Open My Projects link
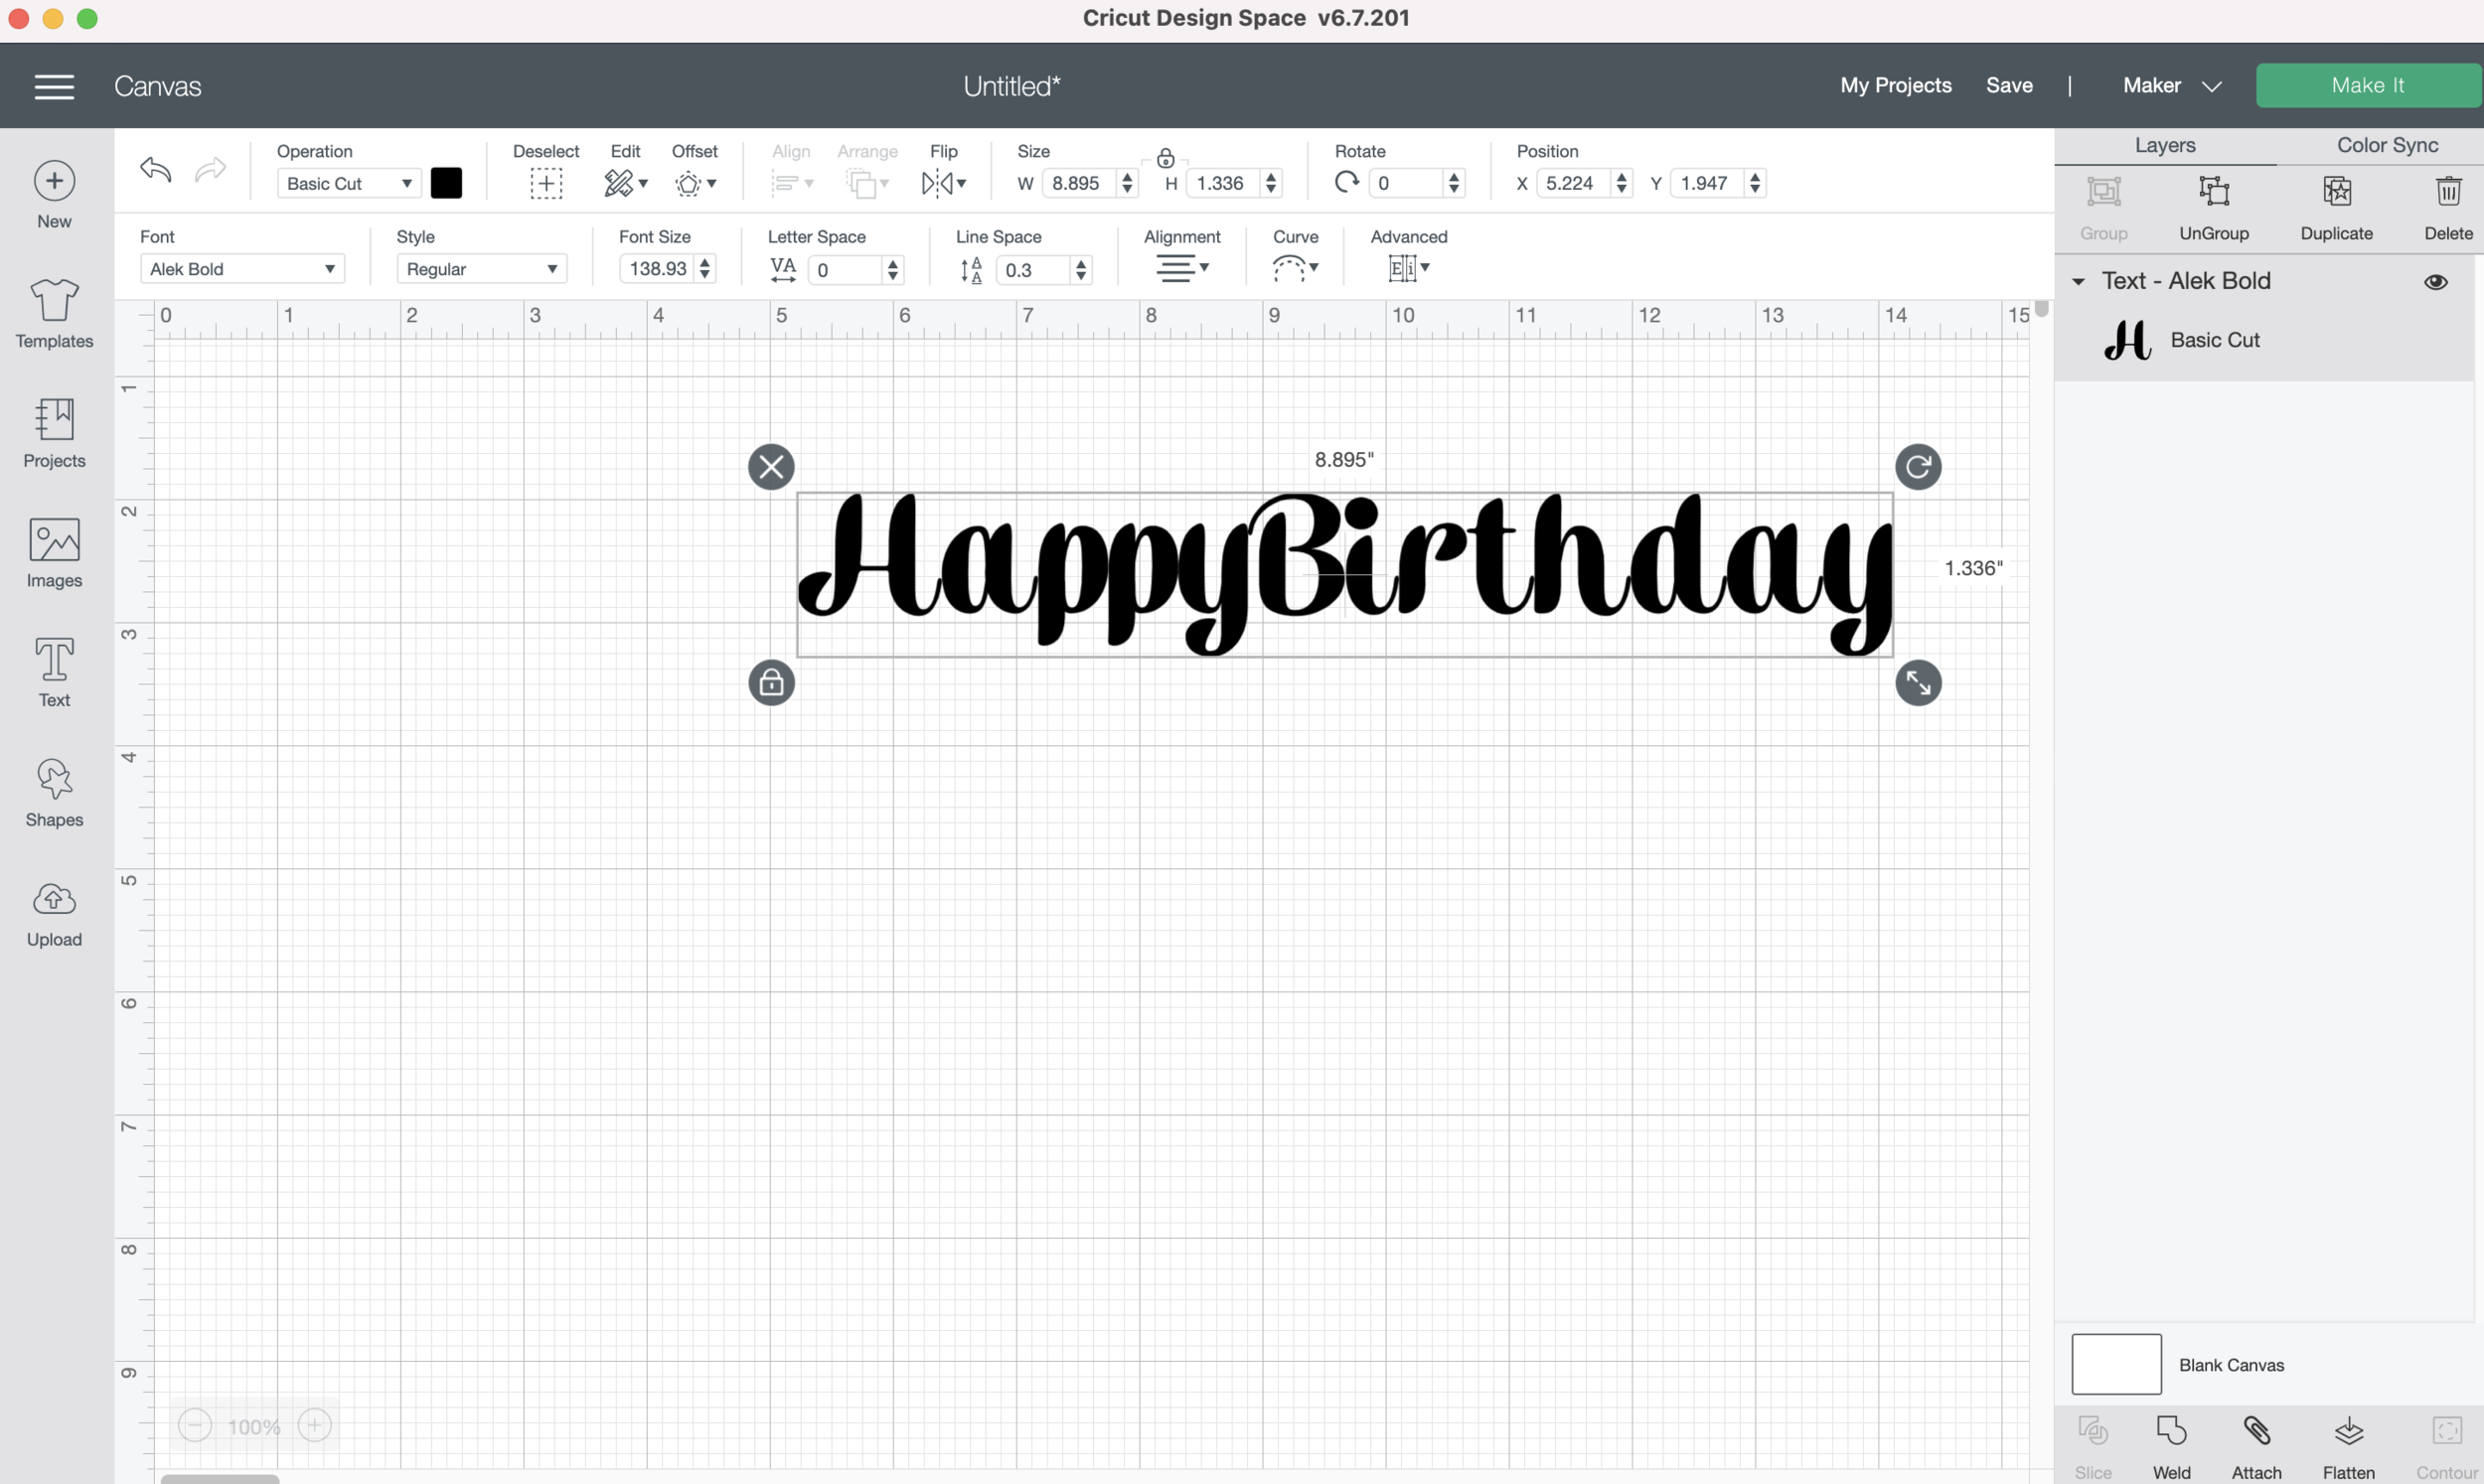 (1895, 85)
